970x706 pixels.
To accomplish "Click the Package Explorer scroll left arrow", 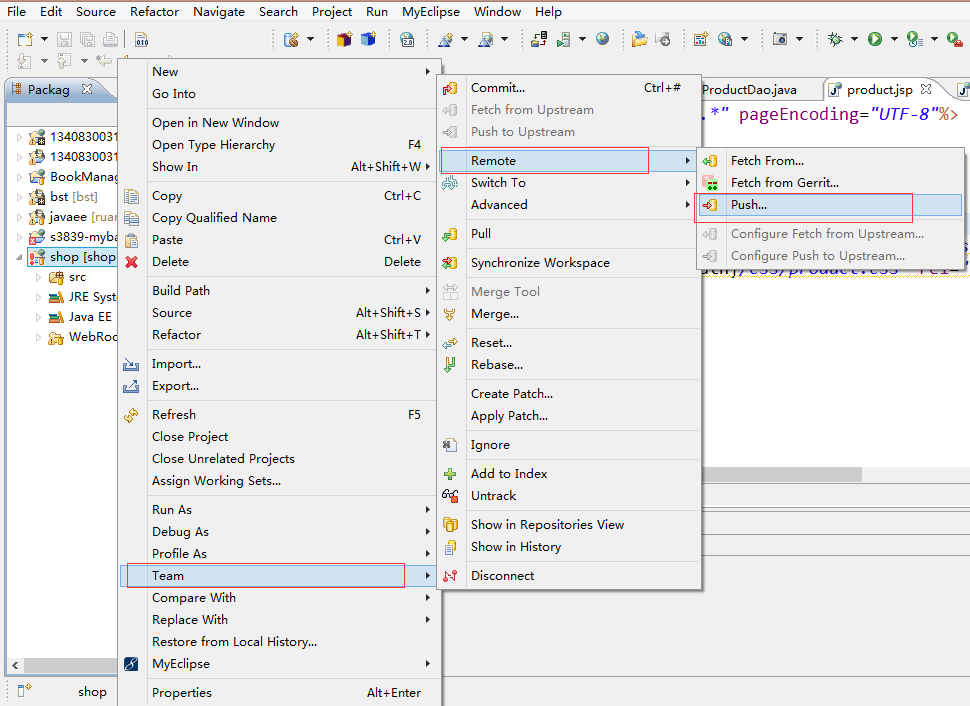I will coord(15,665).
